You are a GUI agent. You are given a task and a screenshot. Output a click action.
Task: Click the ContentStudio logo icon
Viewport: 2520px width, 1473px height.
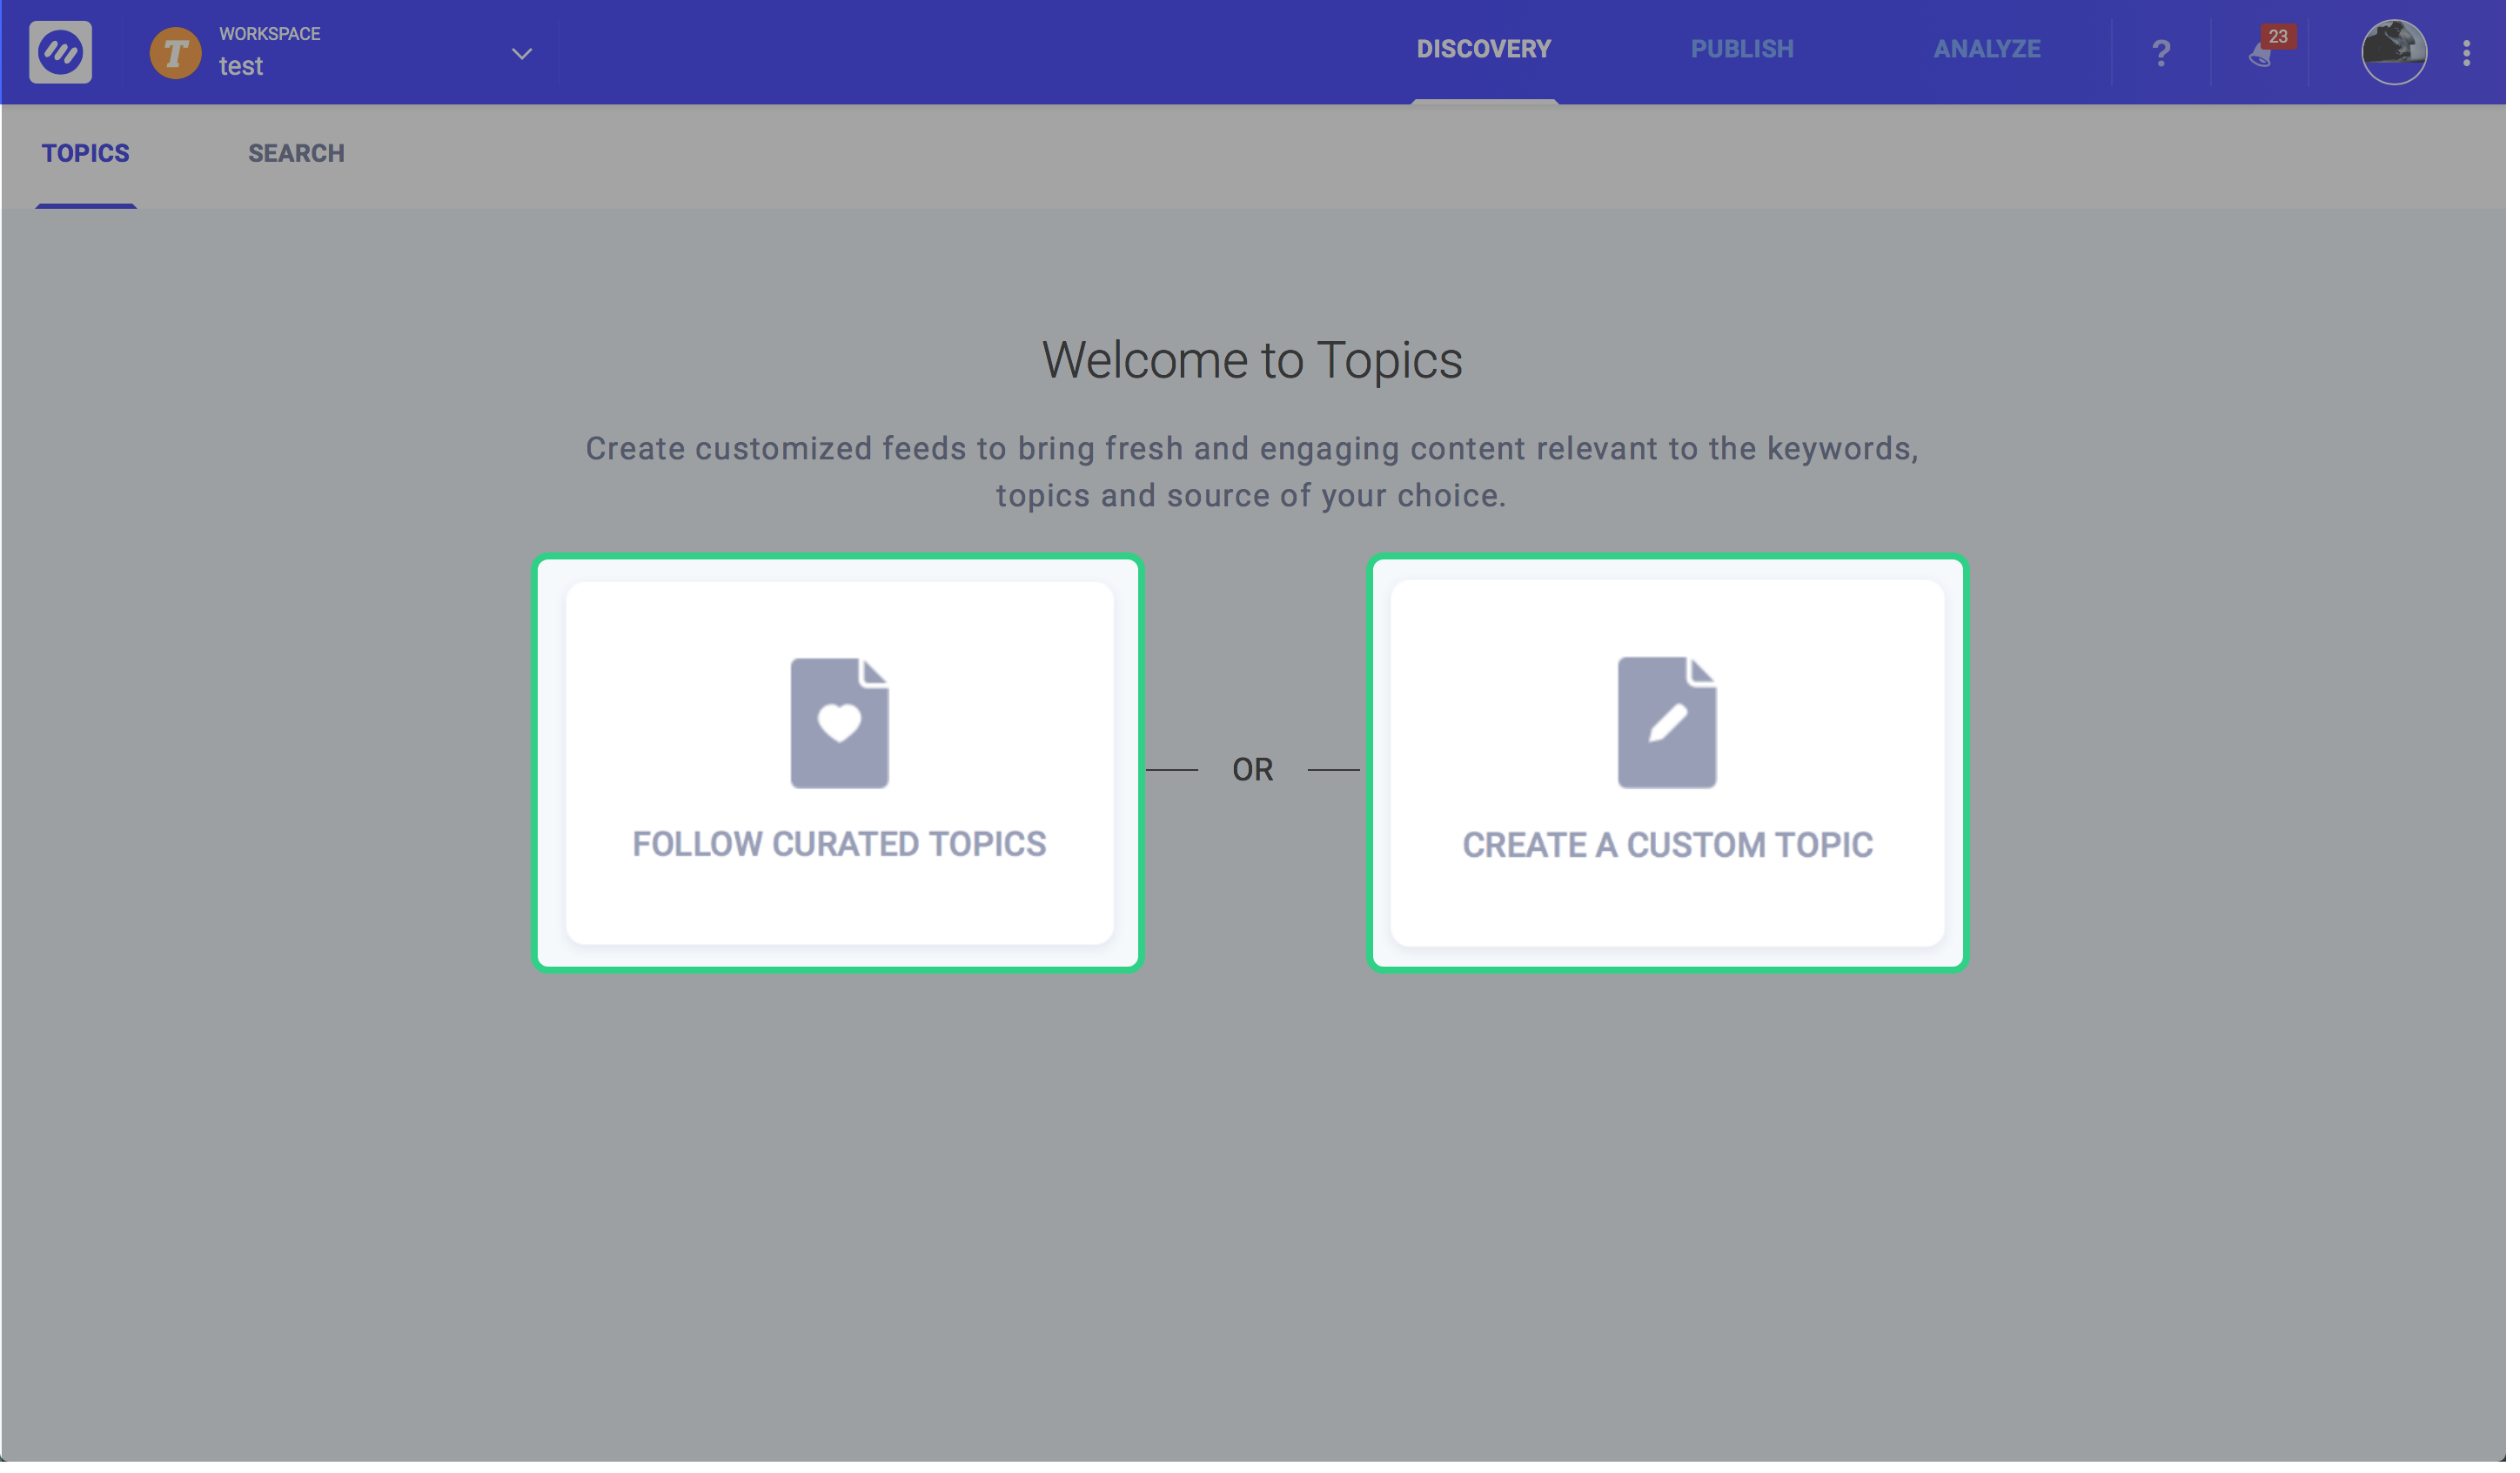click(61, 52)
